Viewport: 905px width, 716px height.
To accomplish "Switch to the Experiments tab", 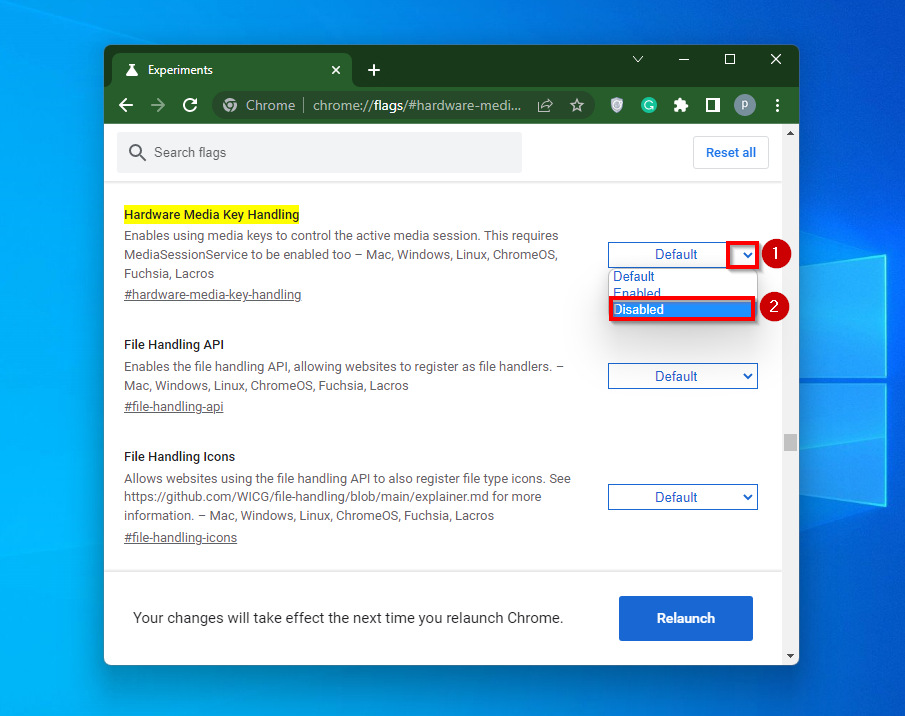I will [200, 70].
